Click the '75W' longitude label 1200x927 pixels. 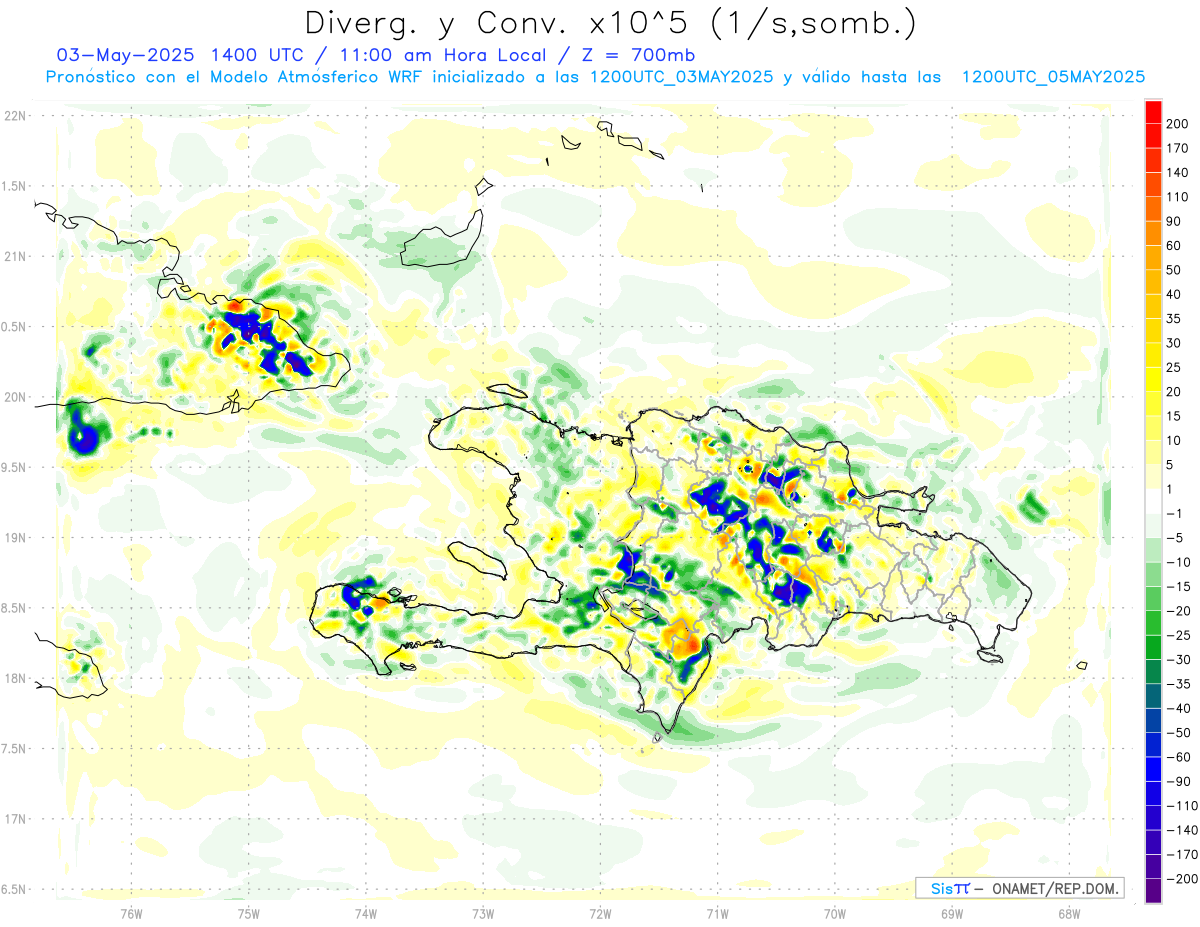[248, 914]
